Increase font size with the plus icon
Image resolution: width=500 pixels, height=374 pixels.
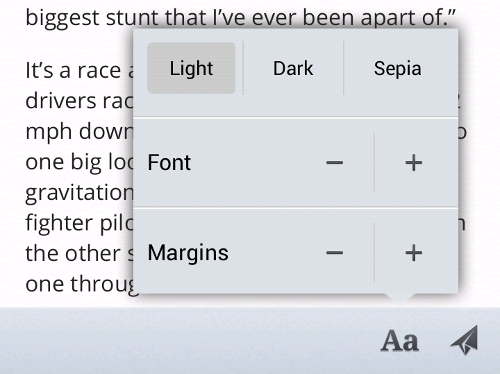coord(414,163)
